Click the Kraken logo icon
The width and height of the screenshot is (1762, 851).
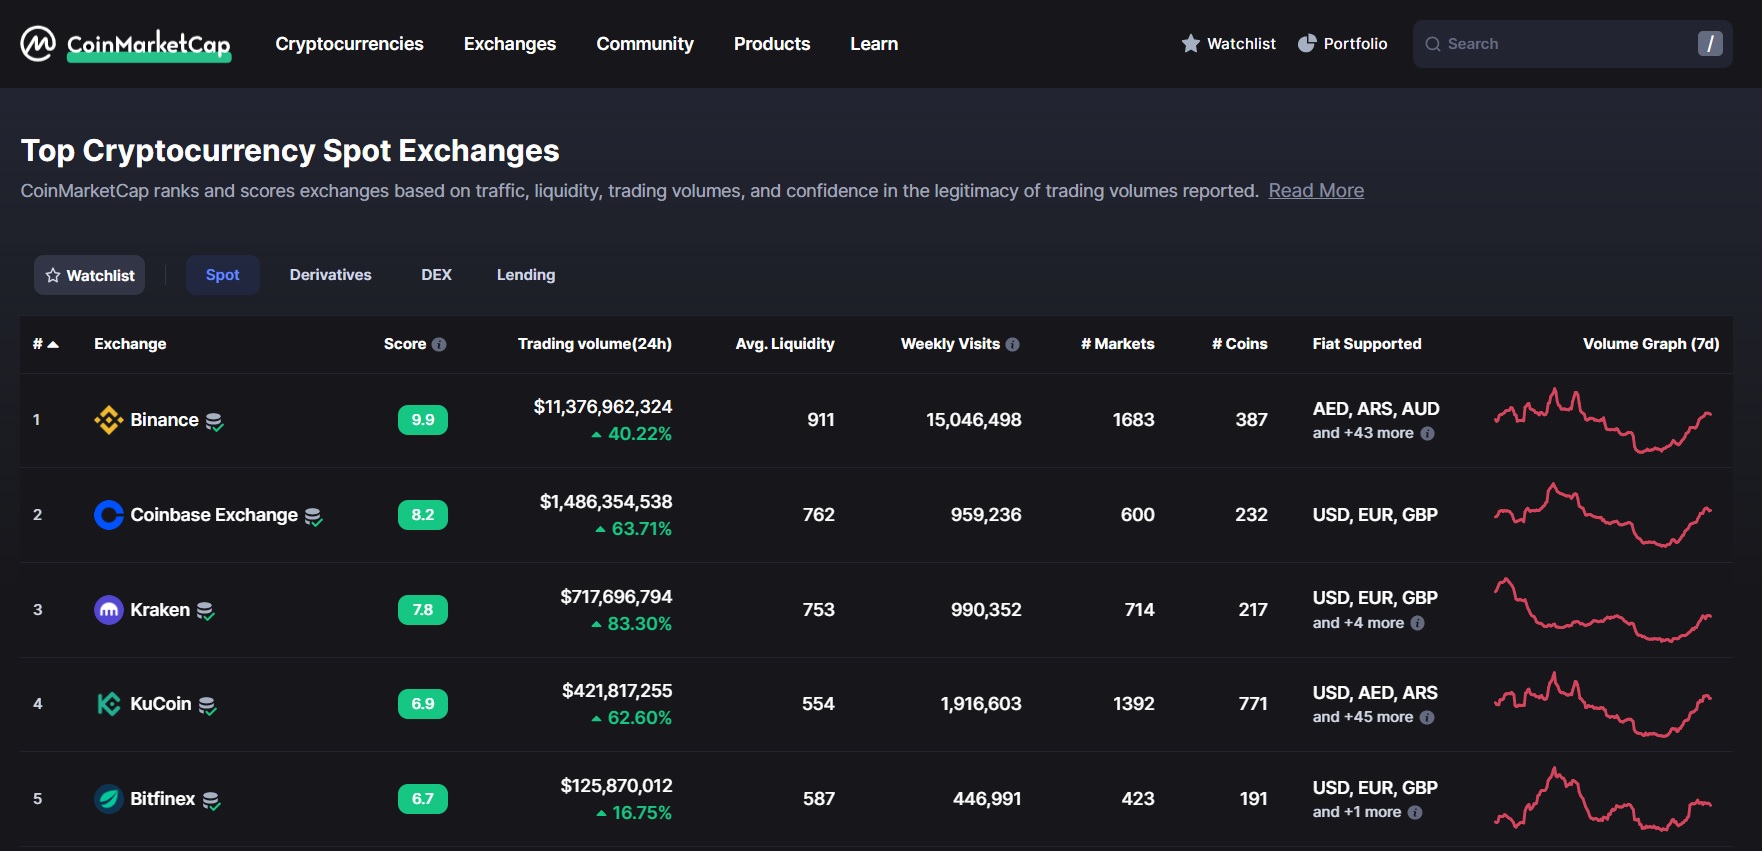tap(108, 610)
